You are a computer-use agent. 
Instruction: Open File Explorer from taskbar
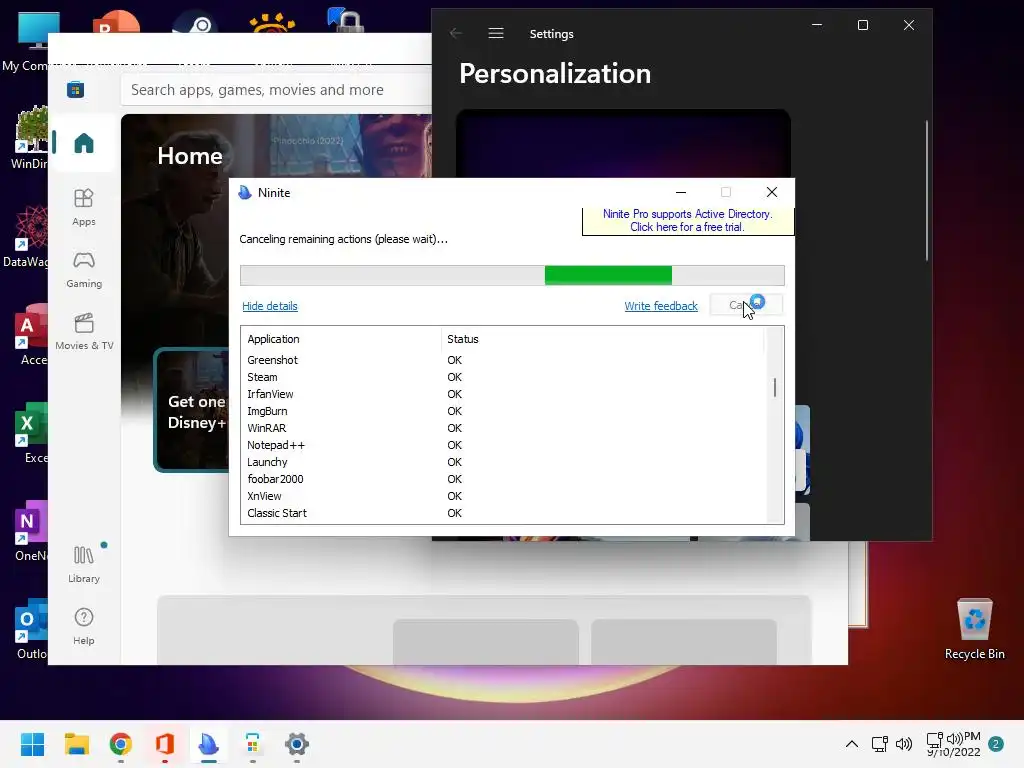76,744
